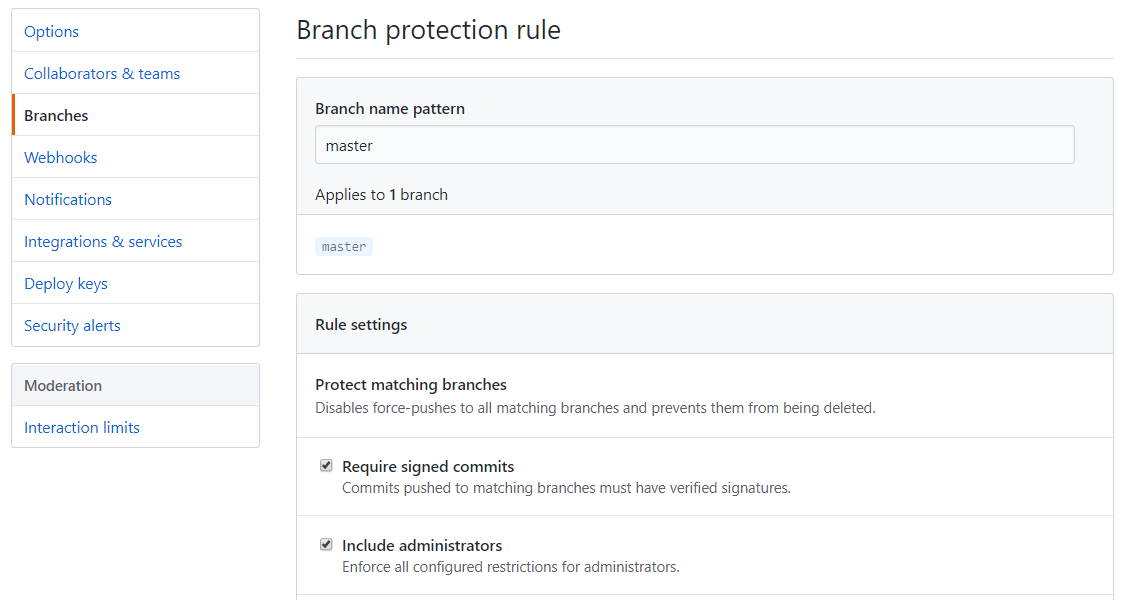Click the Protect matching branches heading

point(411,384)
